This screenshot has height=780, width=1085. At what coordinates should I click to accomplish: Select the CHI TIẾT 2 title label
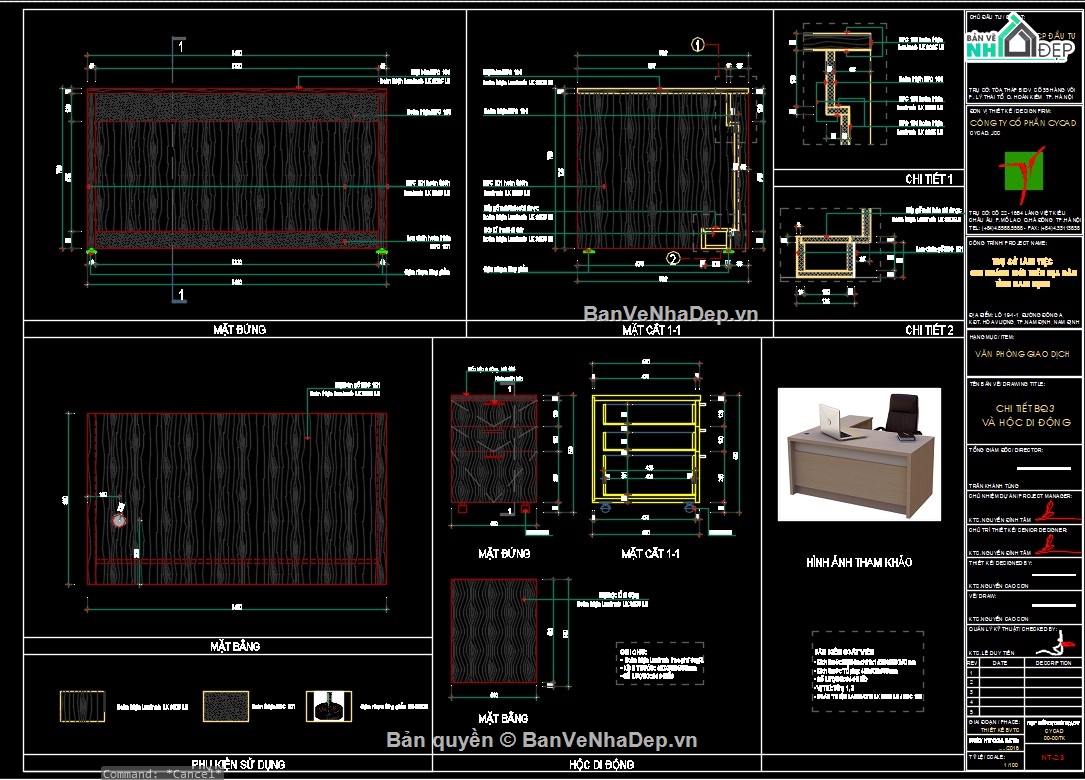[x=929, y=329]
